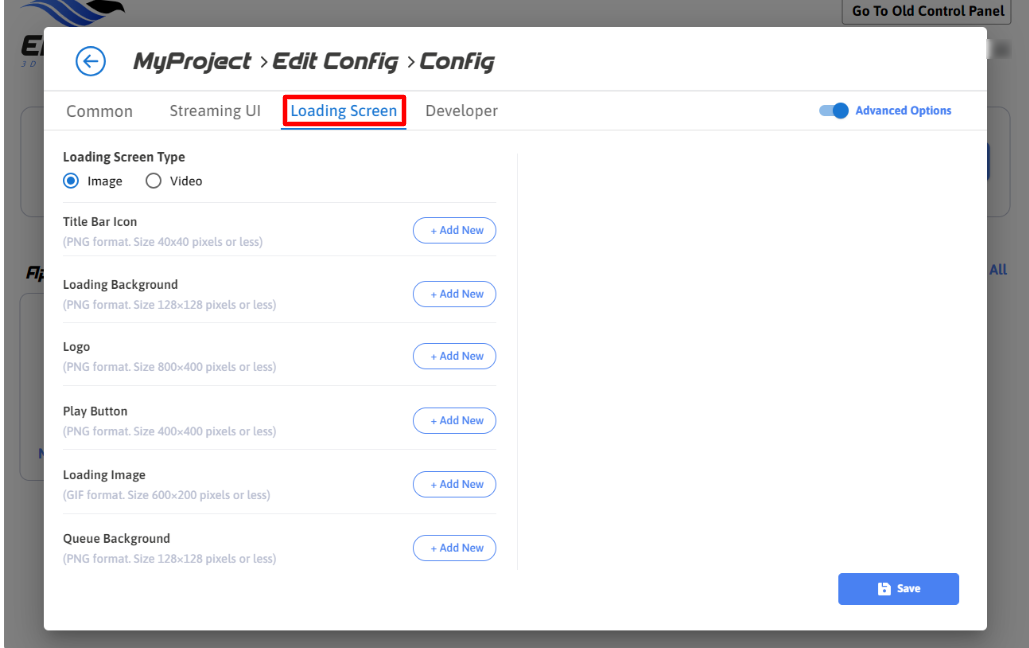Viewport: 1029px width, 648px height.
Task: Add new Logo image
Action: click(455, 357)
